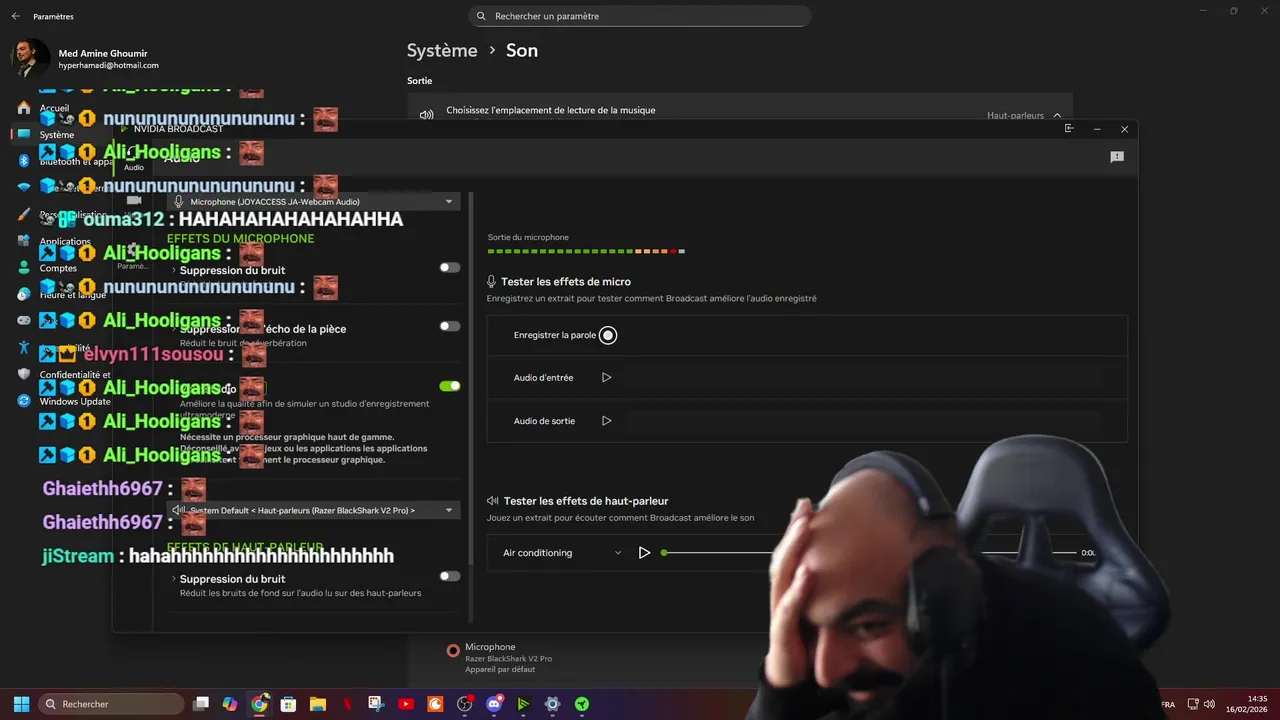Switch to Discord in the taskbar
This screenshot has width=1280, height=720.
pyautogui.click(x=494, y=704)
